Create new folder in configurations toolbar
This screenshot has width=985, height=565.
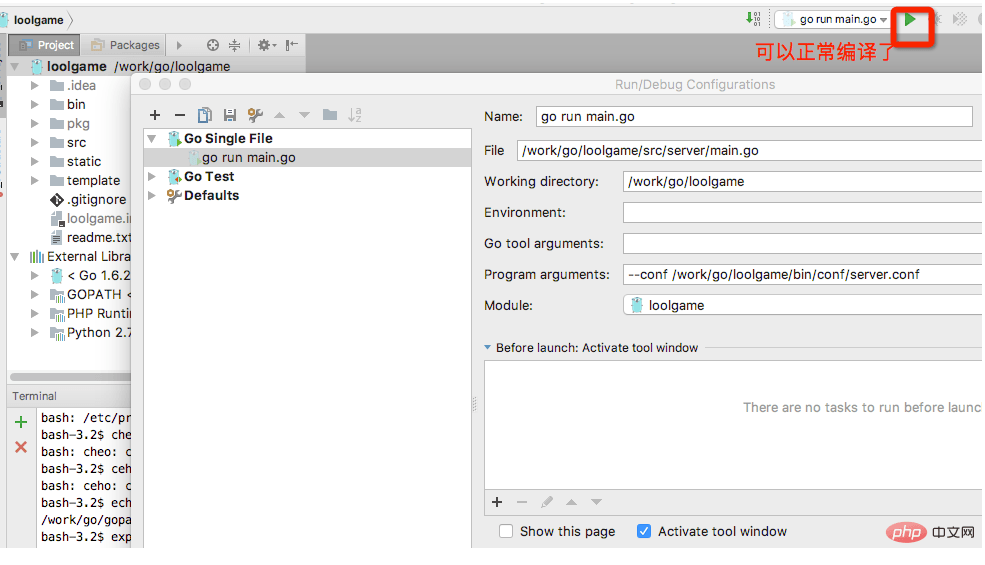pos(330,114)
